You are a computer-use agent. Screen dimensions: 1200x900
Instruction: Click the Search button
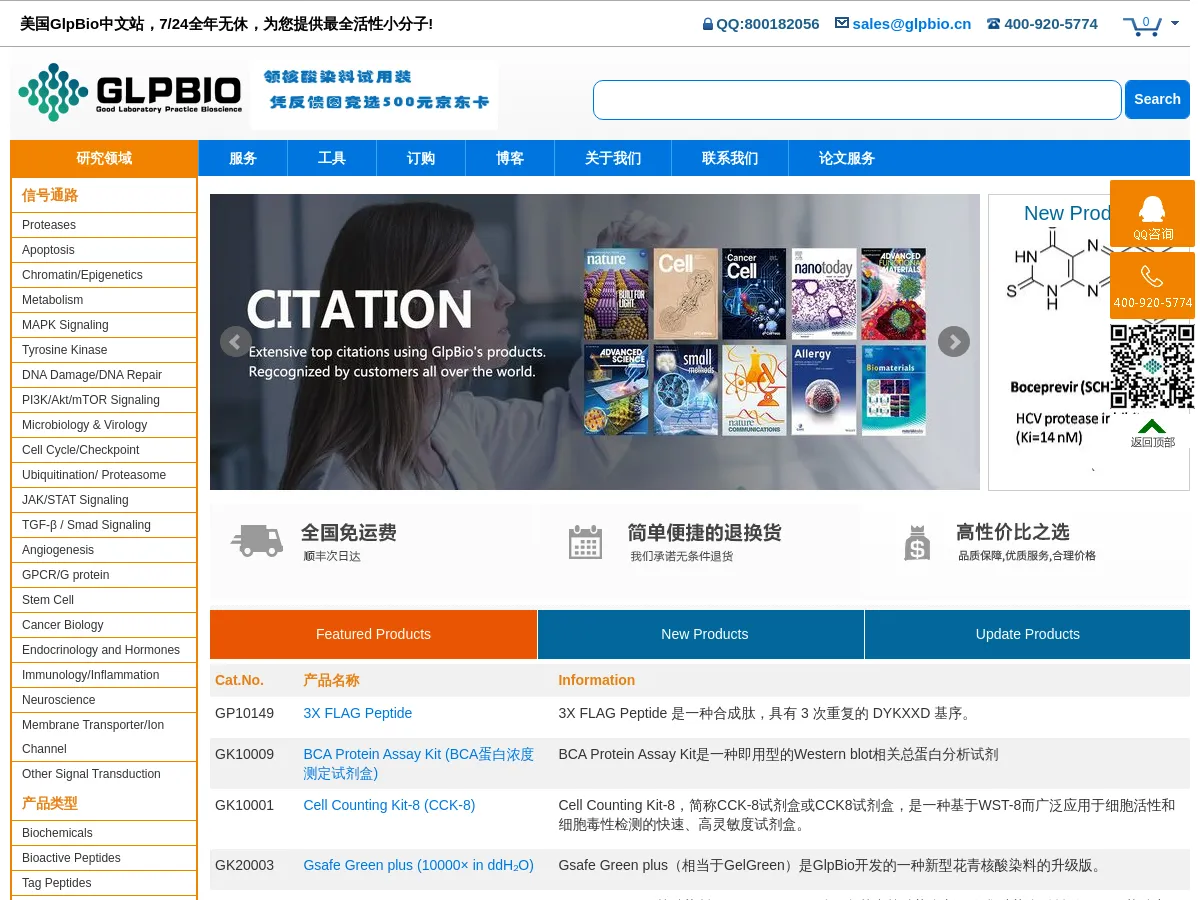[1157, 99]
